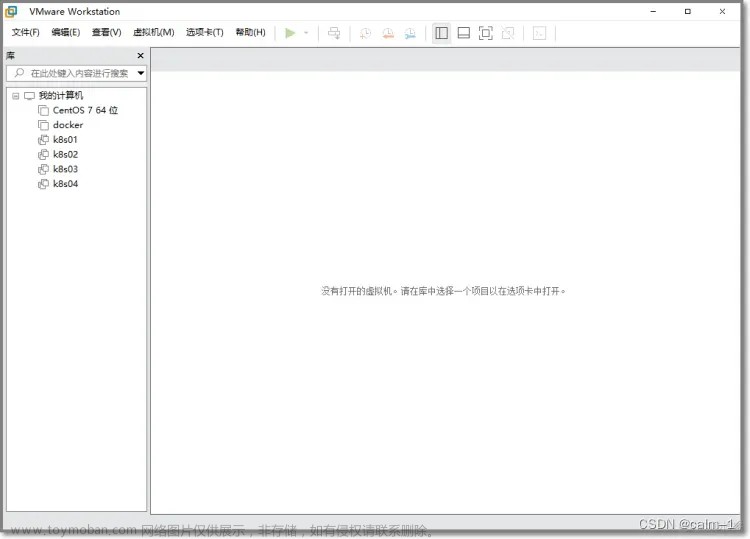Image resolution: width=750 pixels, height=539 pixels.
Task: Click the library search input field
Action: pos(77,73)
